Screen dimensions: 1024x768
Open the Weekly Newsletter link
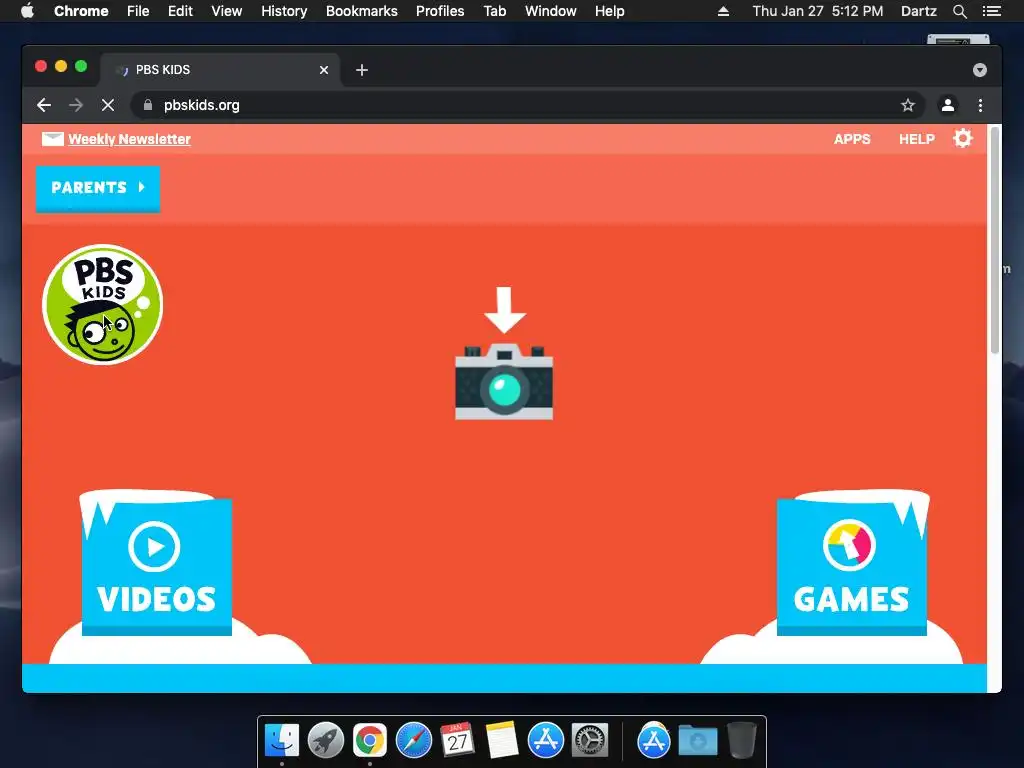pyautogui.click(x=129, y=139)
